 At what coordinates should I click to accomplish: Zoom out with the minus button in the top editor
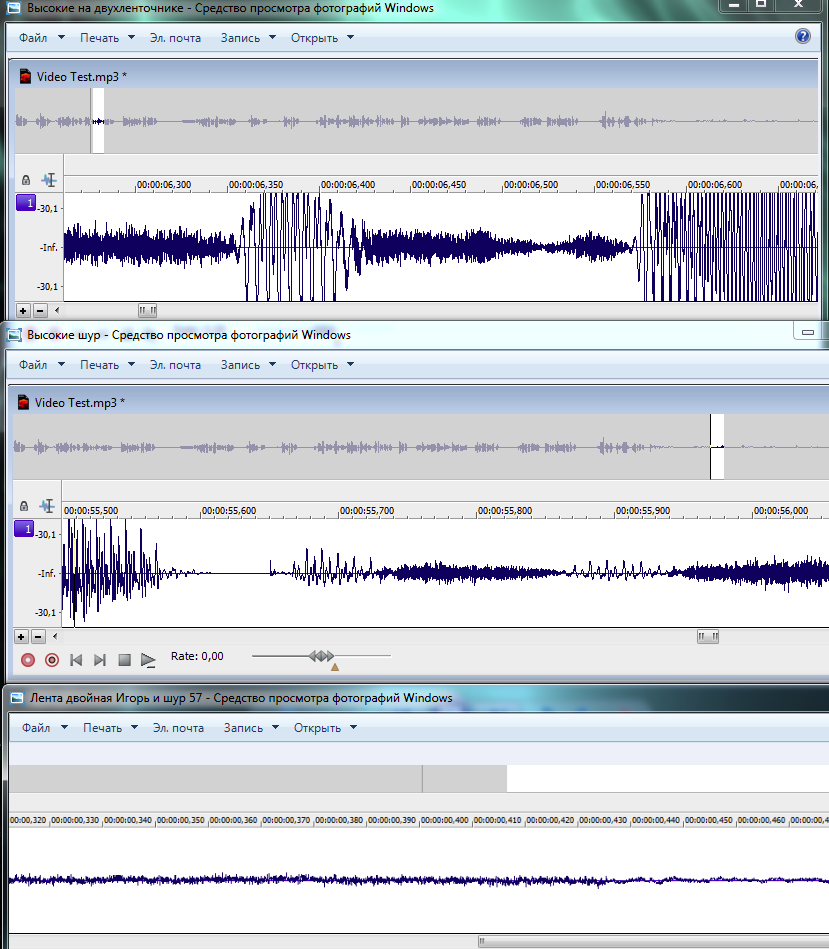40,310
